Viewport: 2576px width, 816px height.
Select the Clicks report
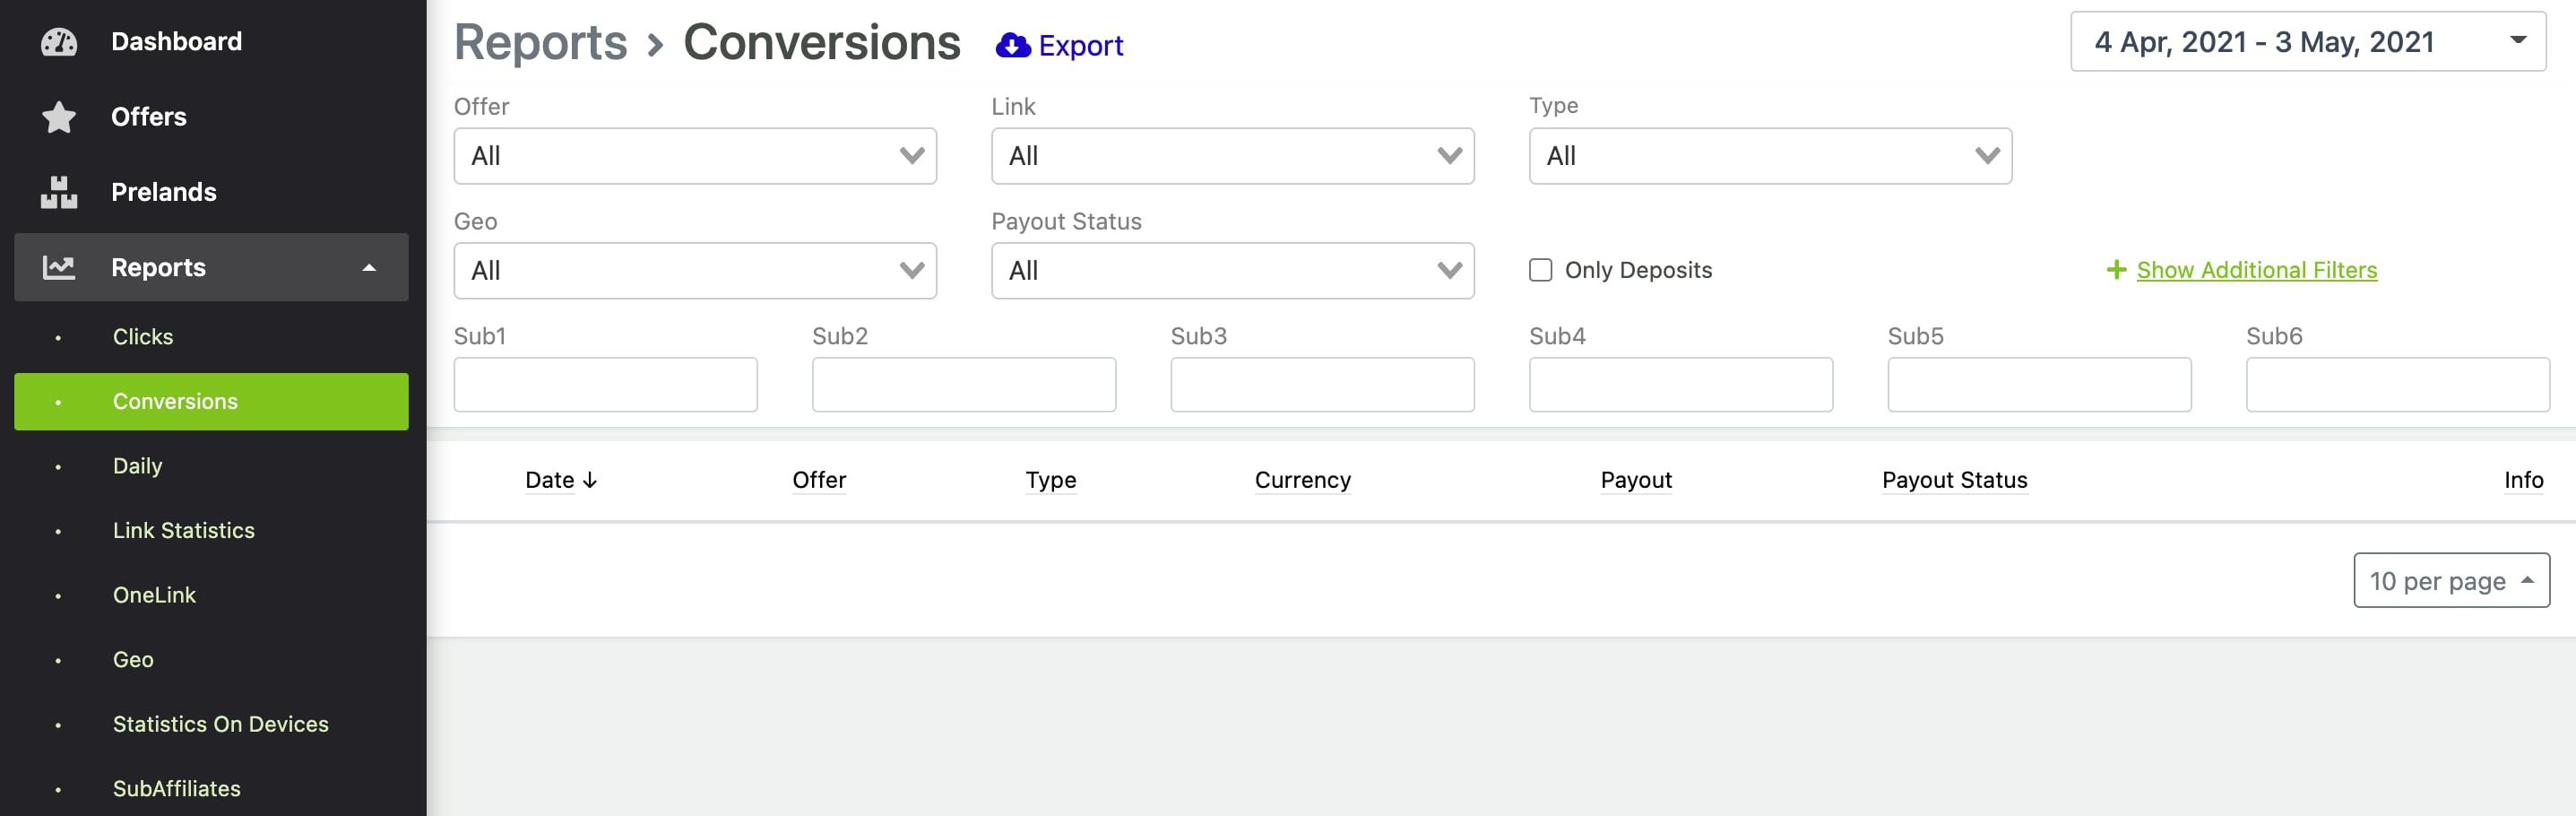coord(143,337)
